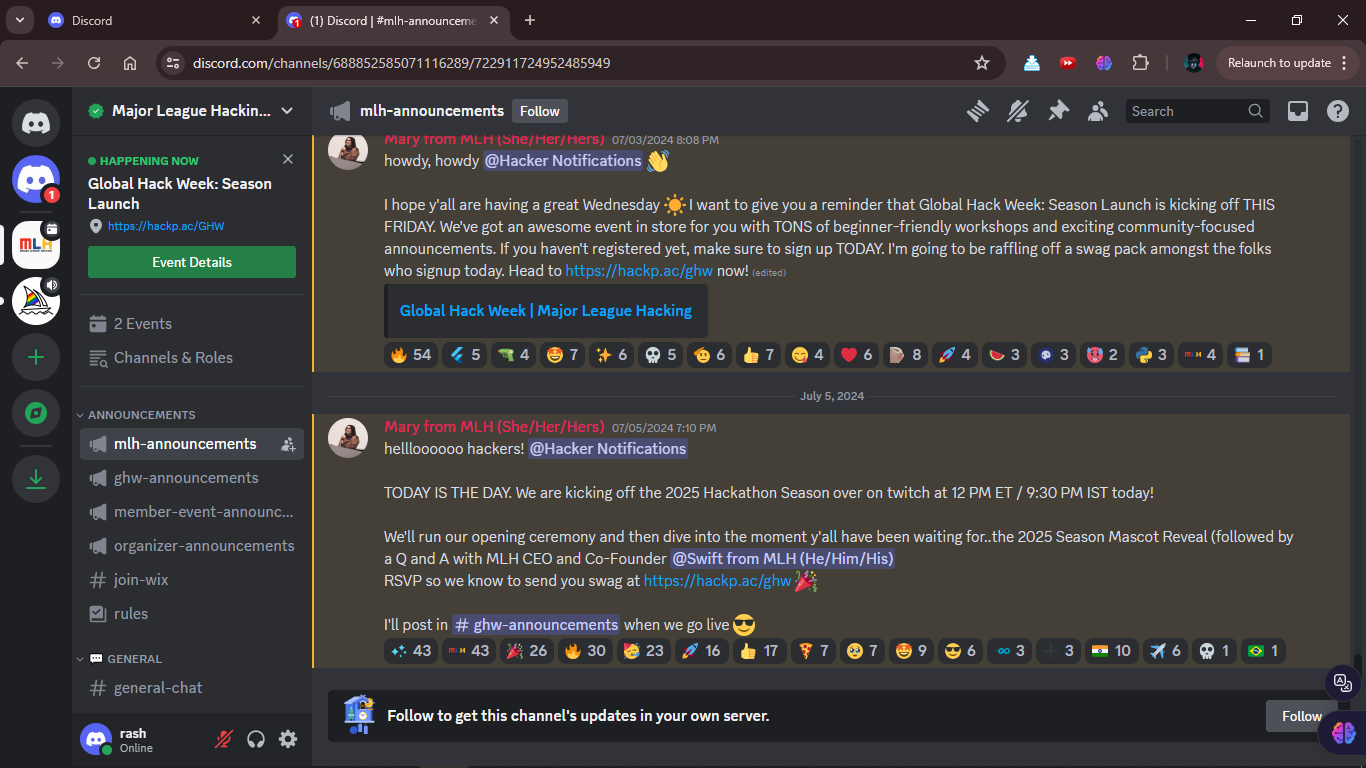The height and width of the screenshot is (768, 1366).
Task: Open Global Hack Week embed link
Action: [x=545, y=311]
